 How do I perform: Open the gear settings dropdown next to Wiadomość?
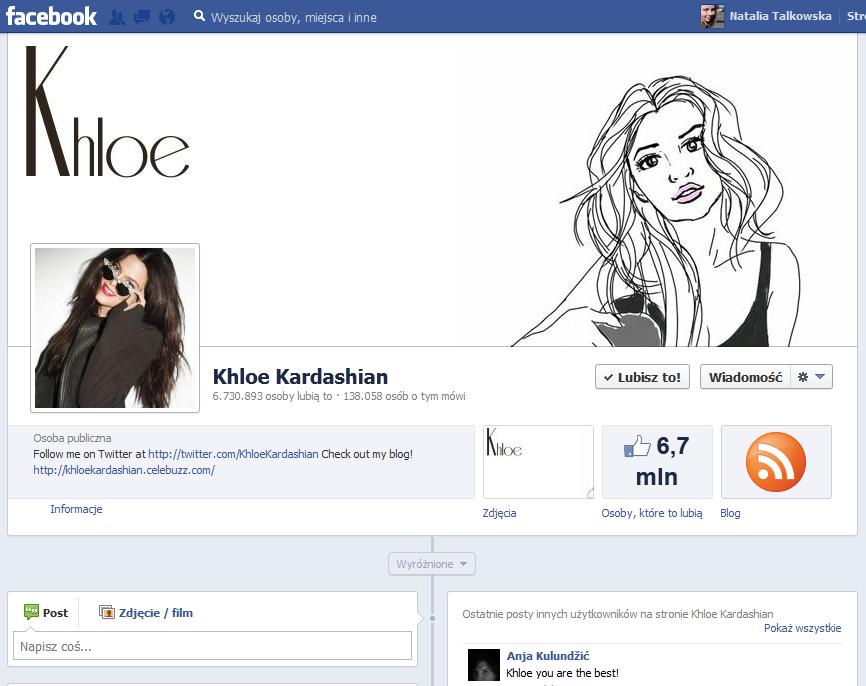pos(811,377)
